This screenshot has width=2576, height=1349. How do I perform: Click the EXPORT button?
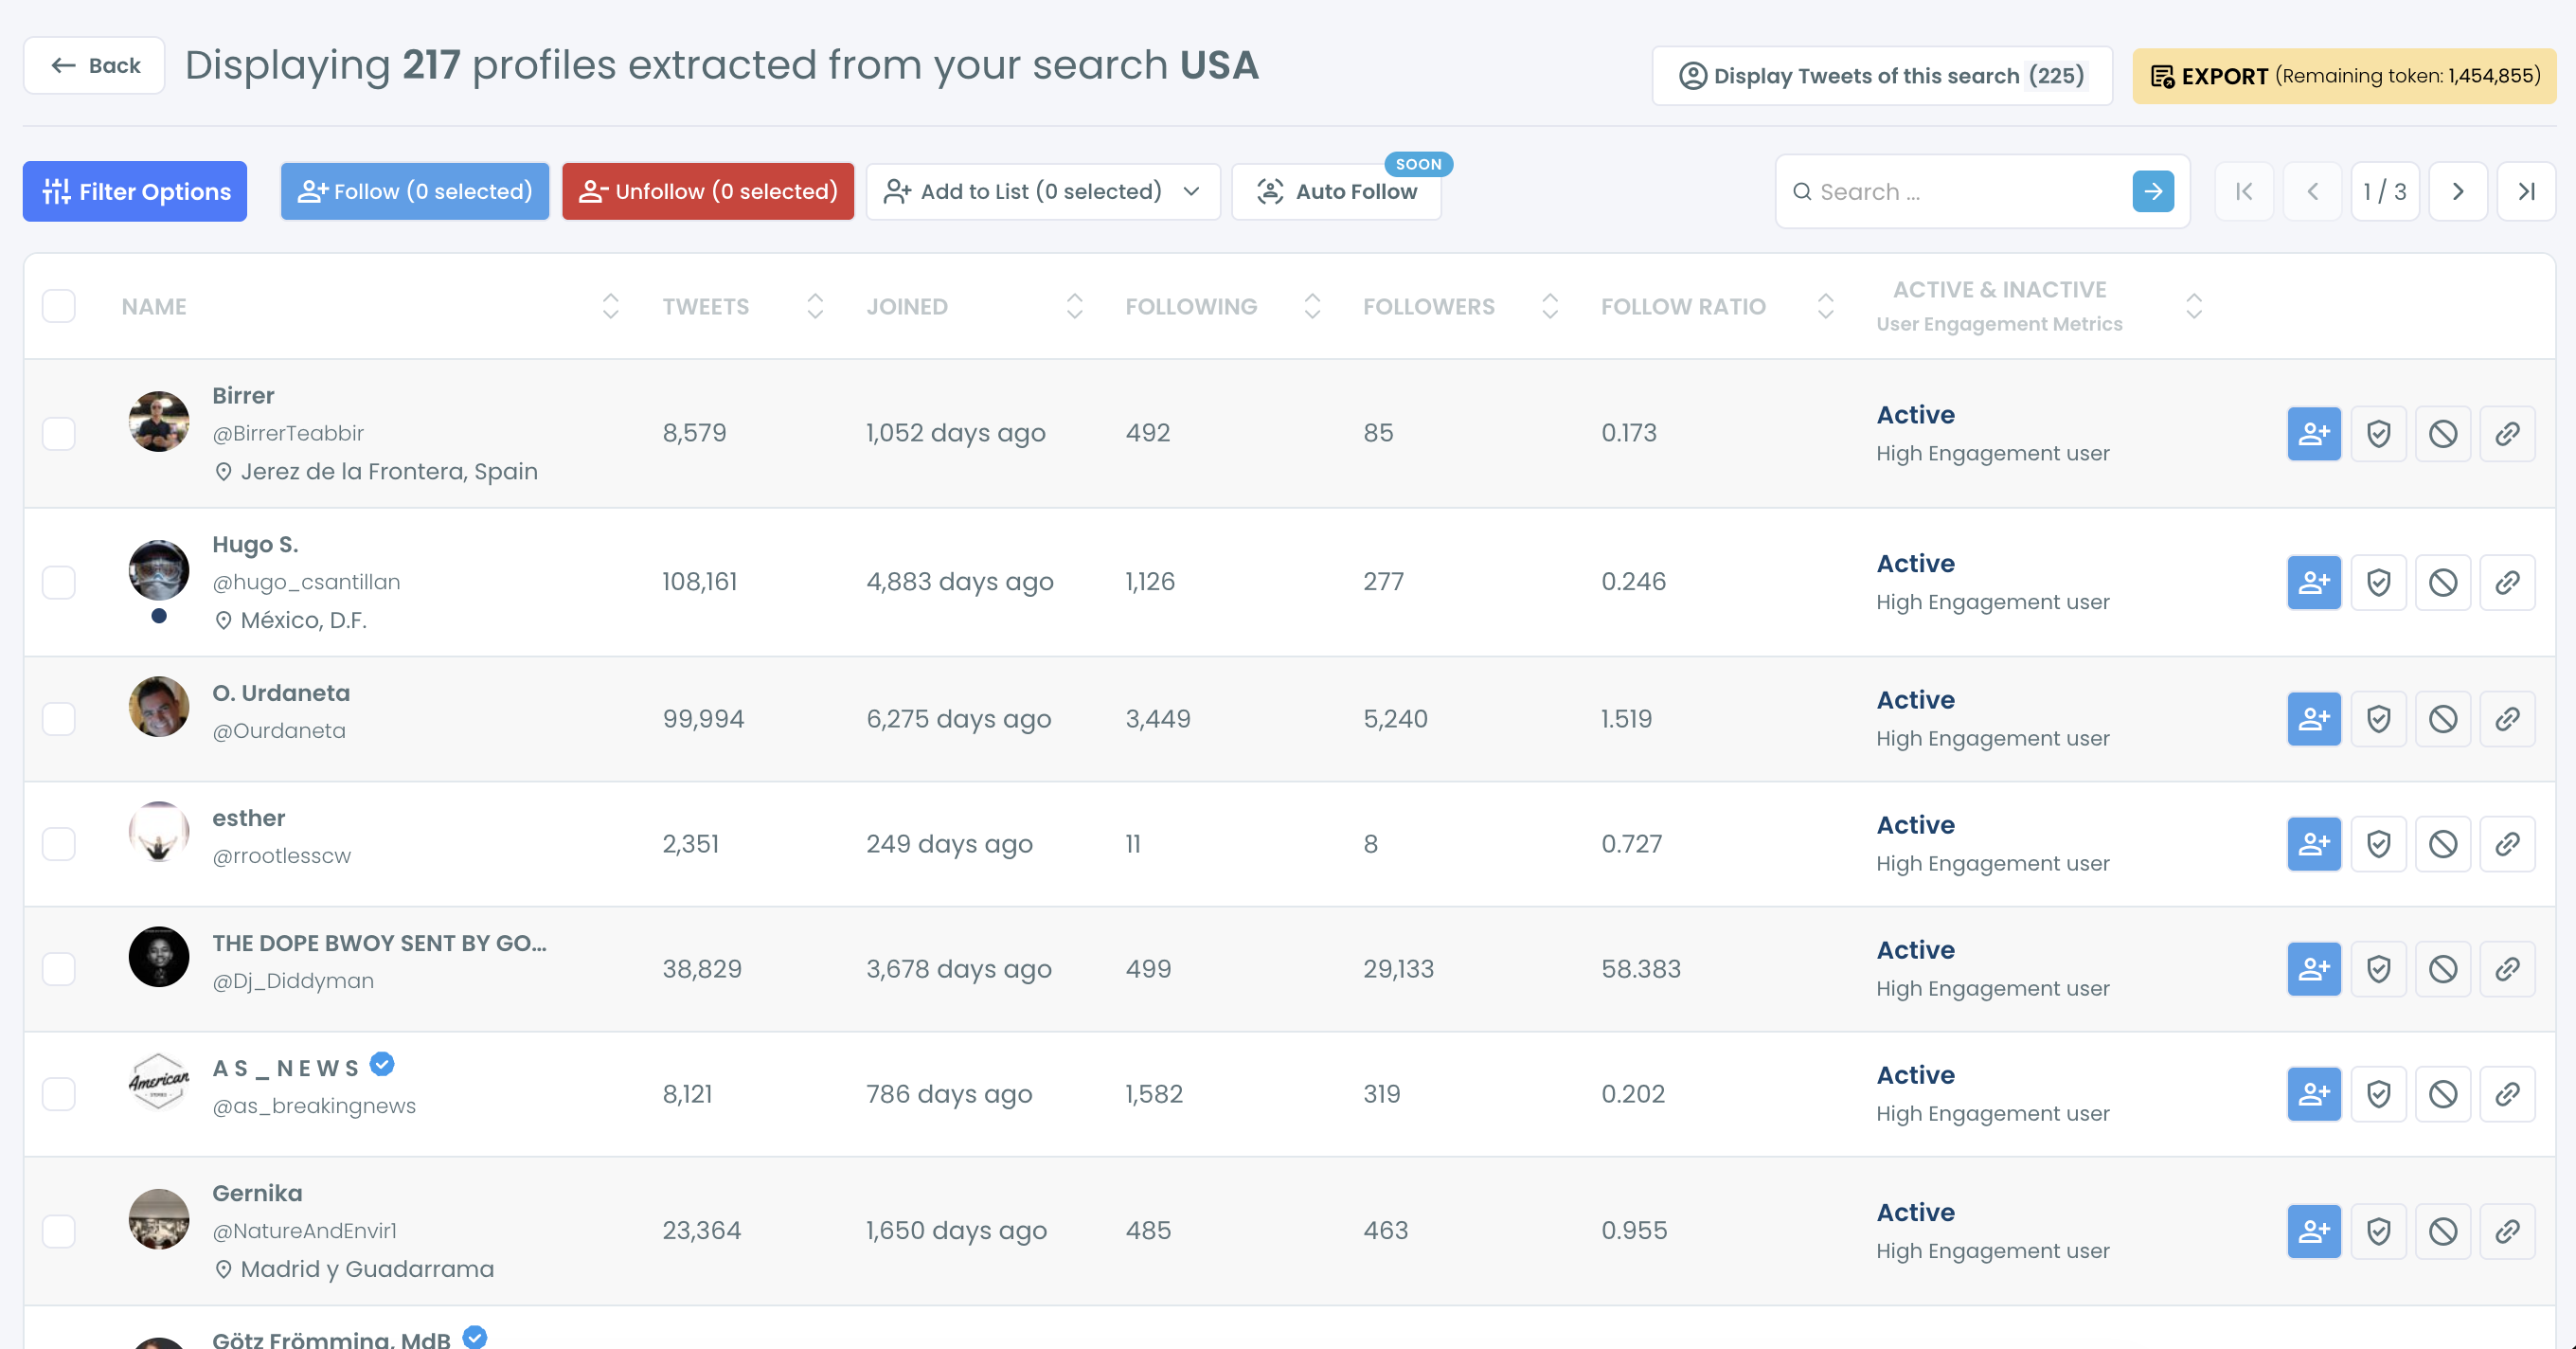2344,76
